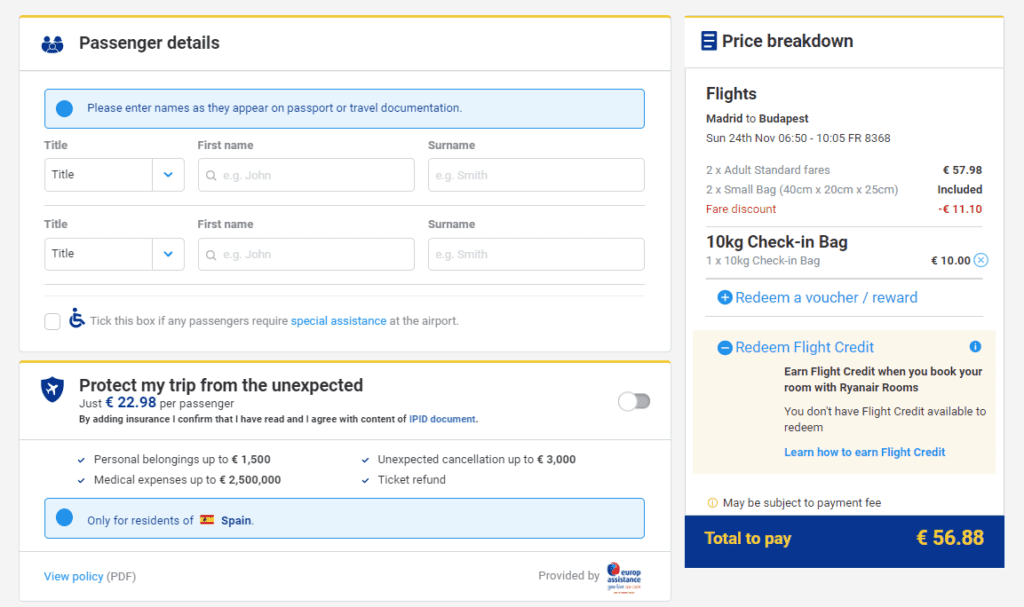Toggle the trip insurance switch on
The image size is (1024, 607).
coord(634,401)
